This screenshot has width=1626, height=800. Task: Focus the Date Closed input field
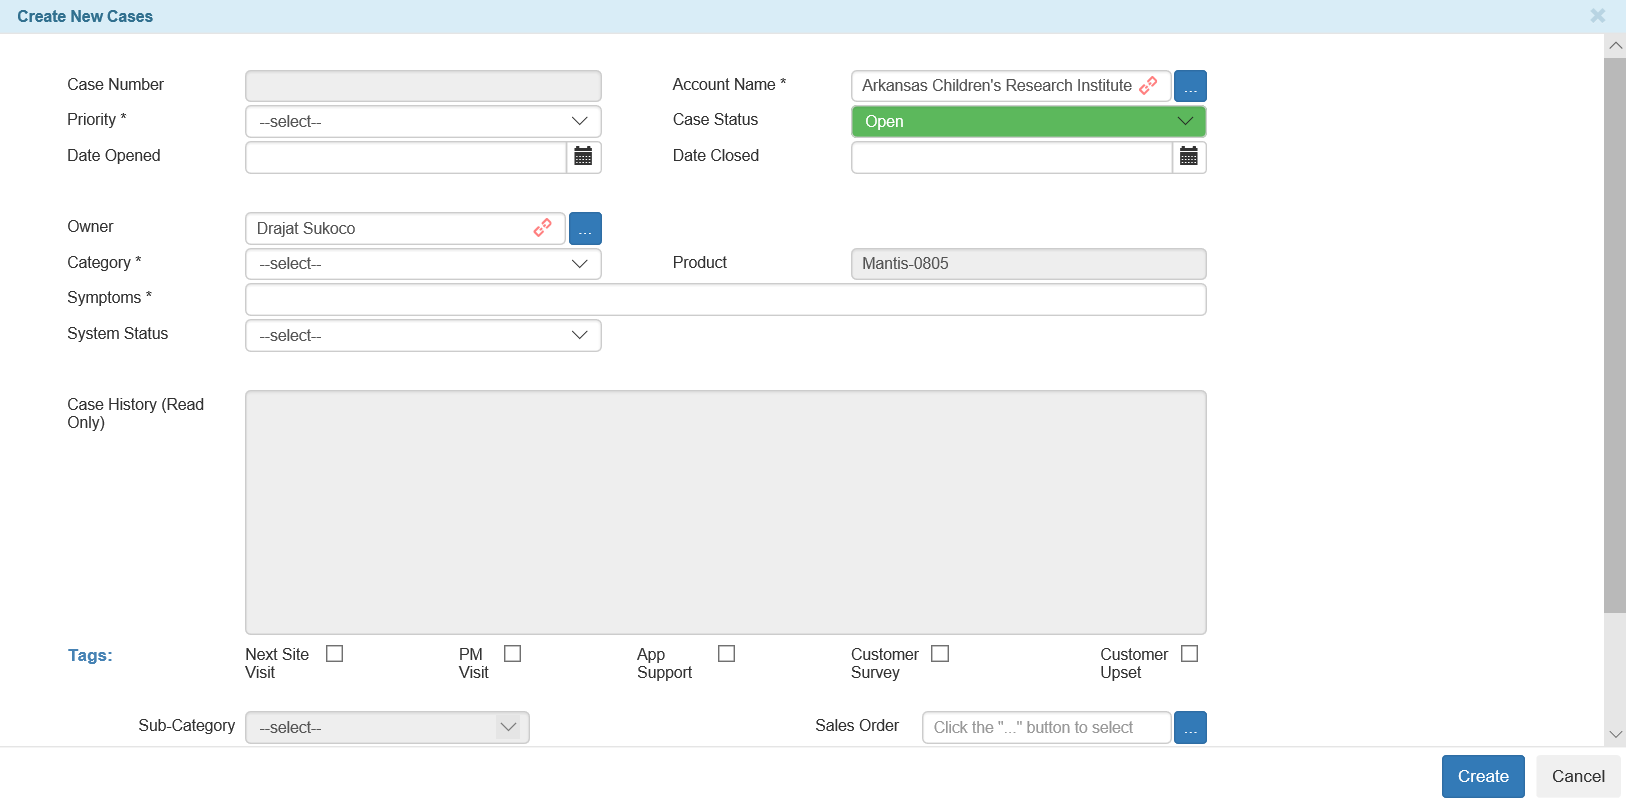pos(1011,157)
